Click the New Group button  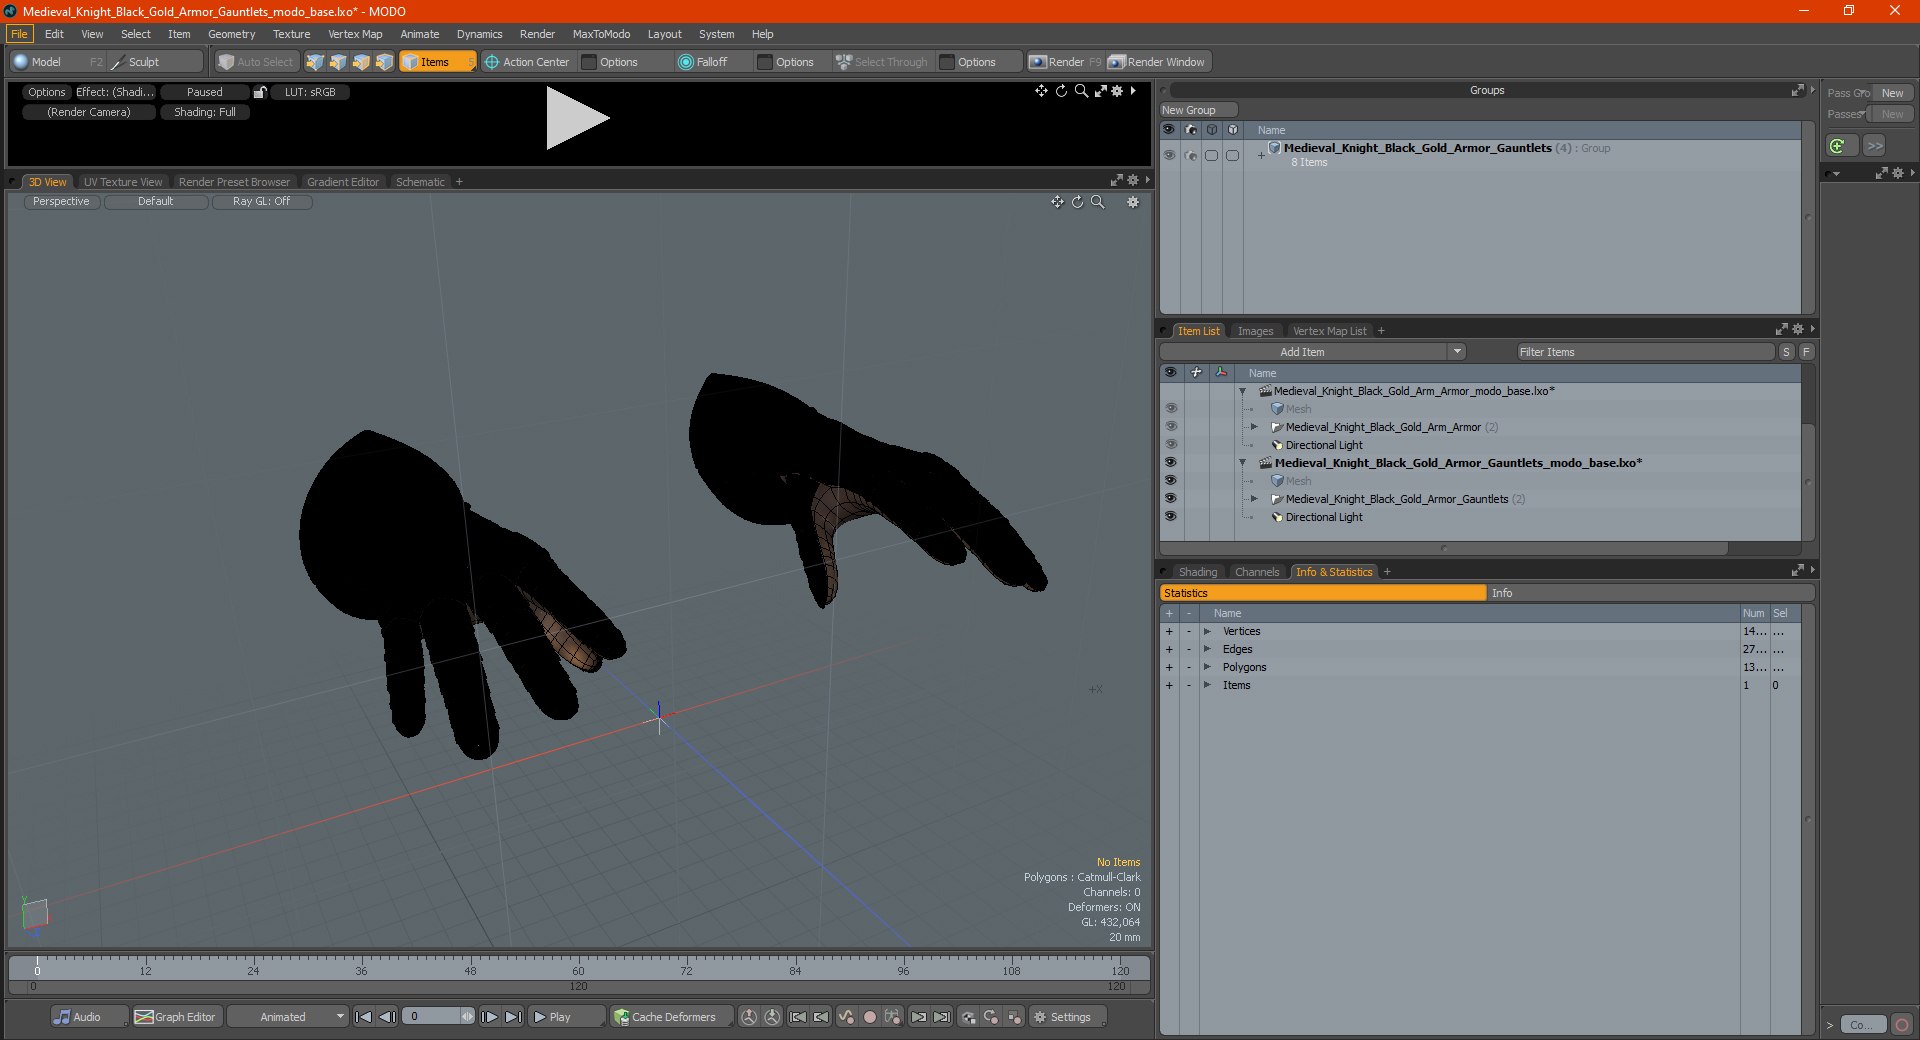1198,110
